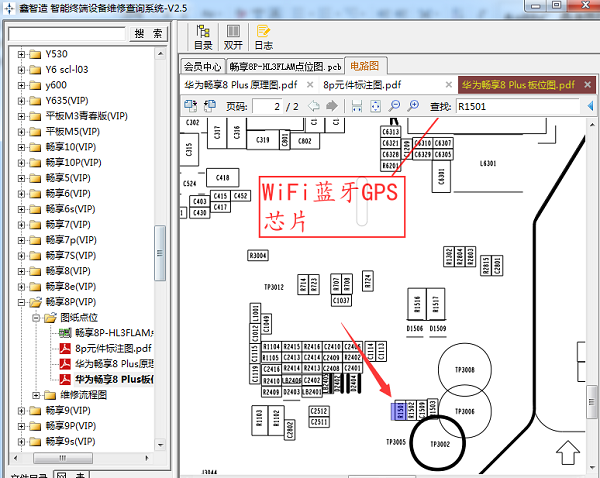Click the file search input field
This screenshot has width=600, height=478.
(67, 34)
